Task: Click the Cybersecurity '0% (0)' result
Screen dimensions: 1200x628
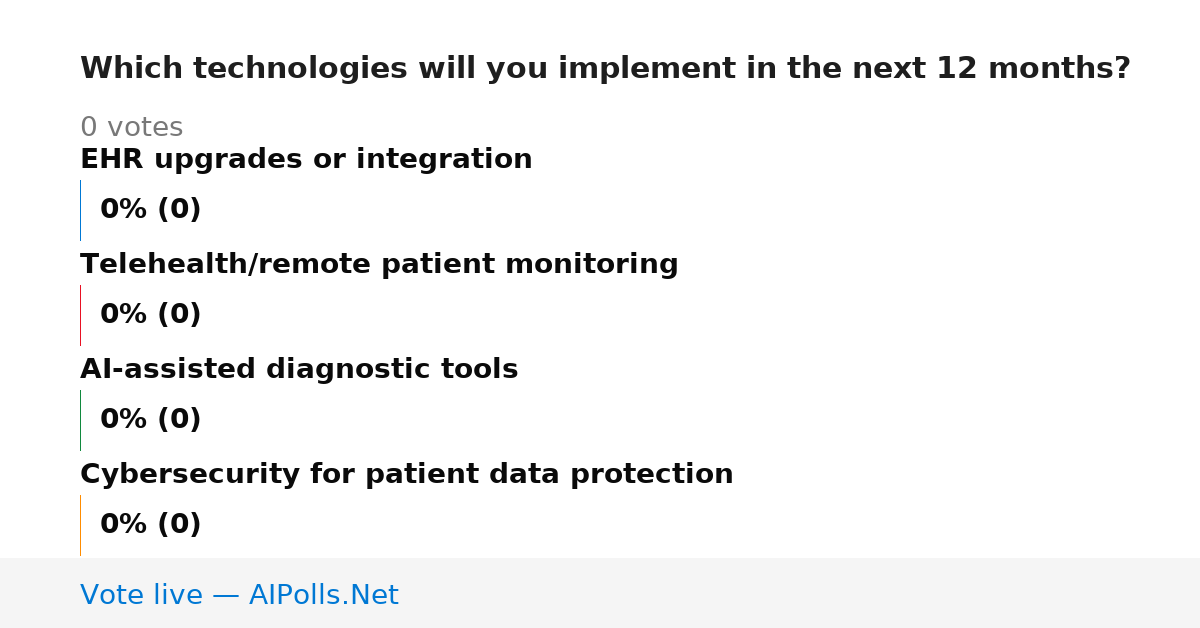Action: tap(150, 525)
